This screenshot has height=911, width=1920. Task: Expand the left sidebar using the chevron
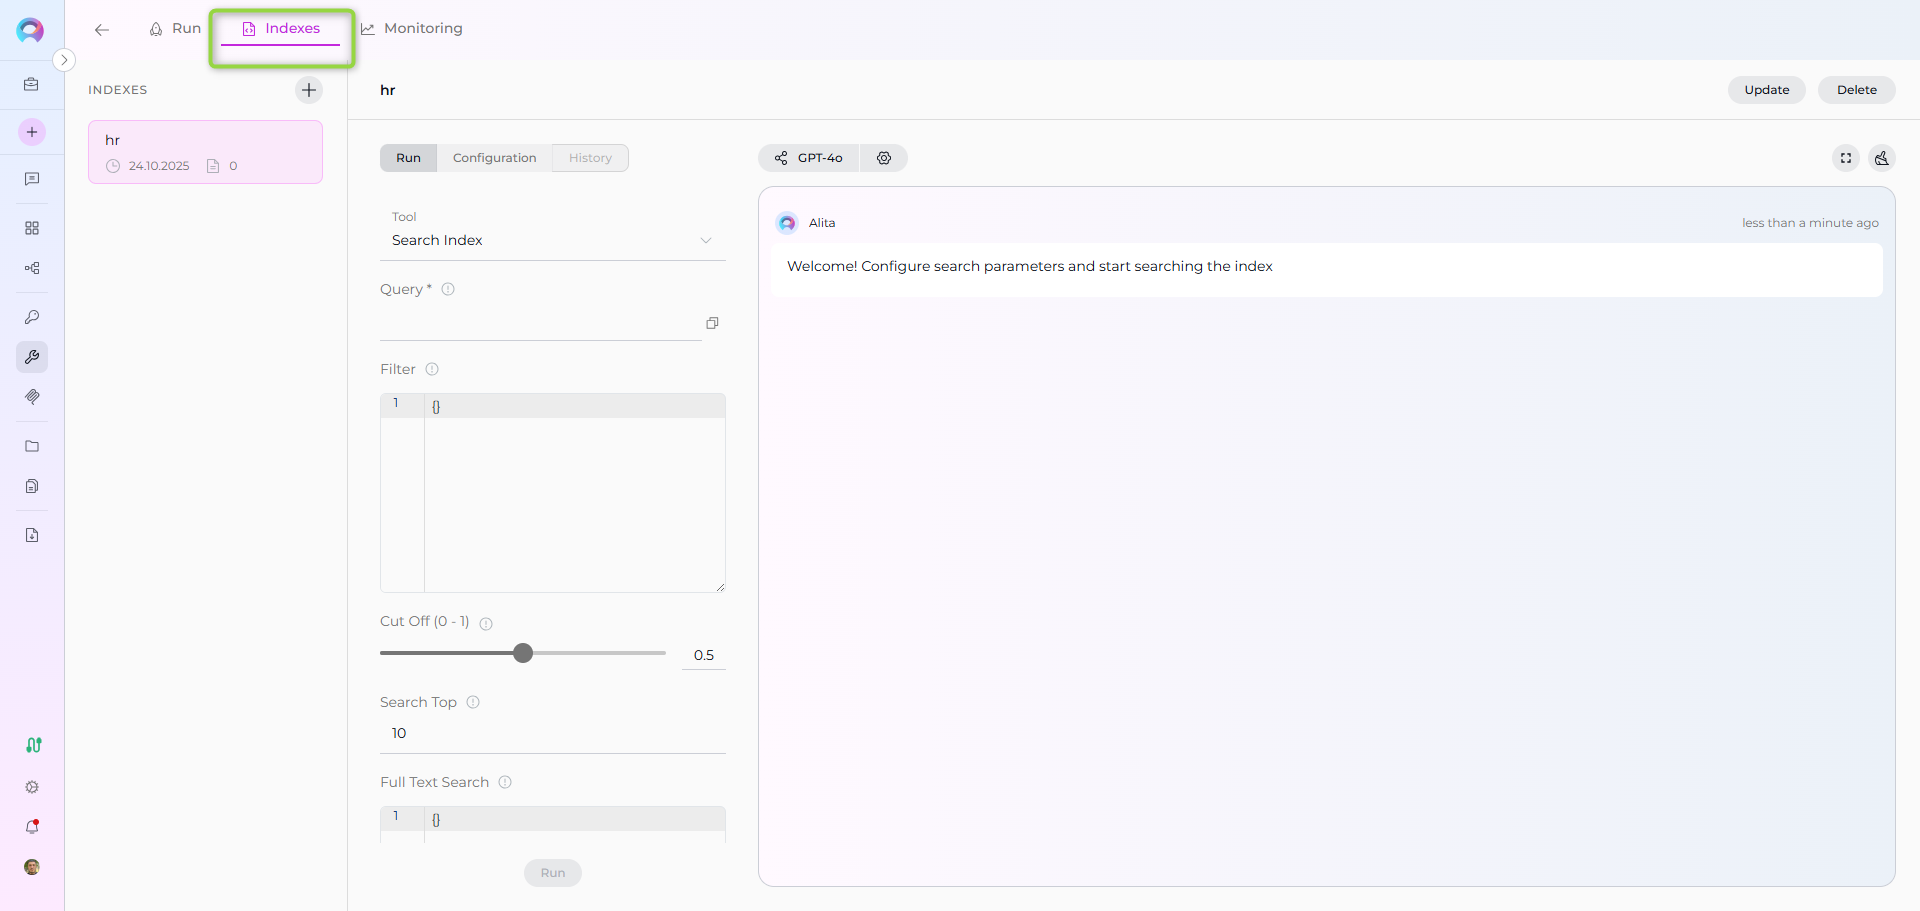(x=64, y=60)
